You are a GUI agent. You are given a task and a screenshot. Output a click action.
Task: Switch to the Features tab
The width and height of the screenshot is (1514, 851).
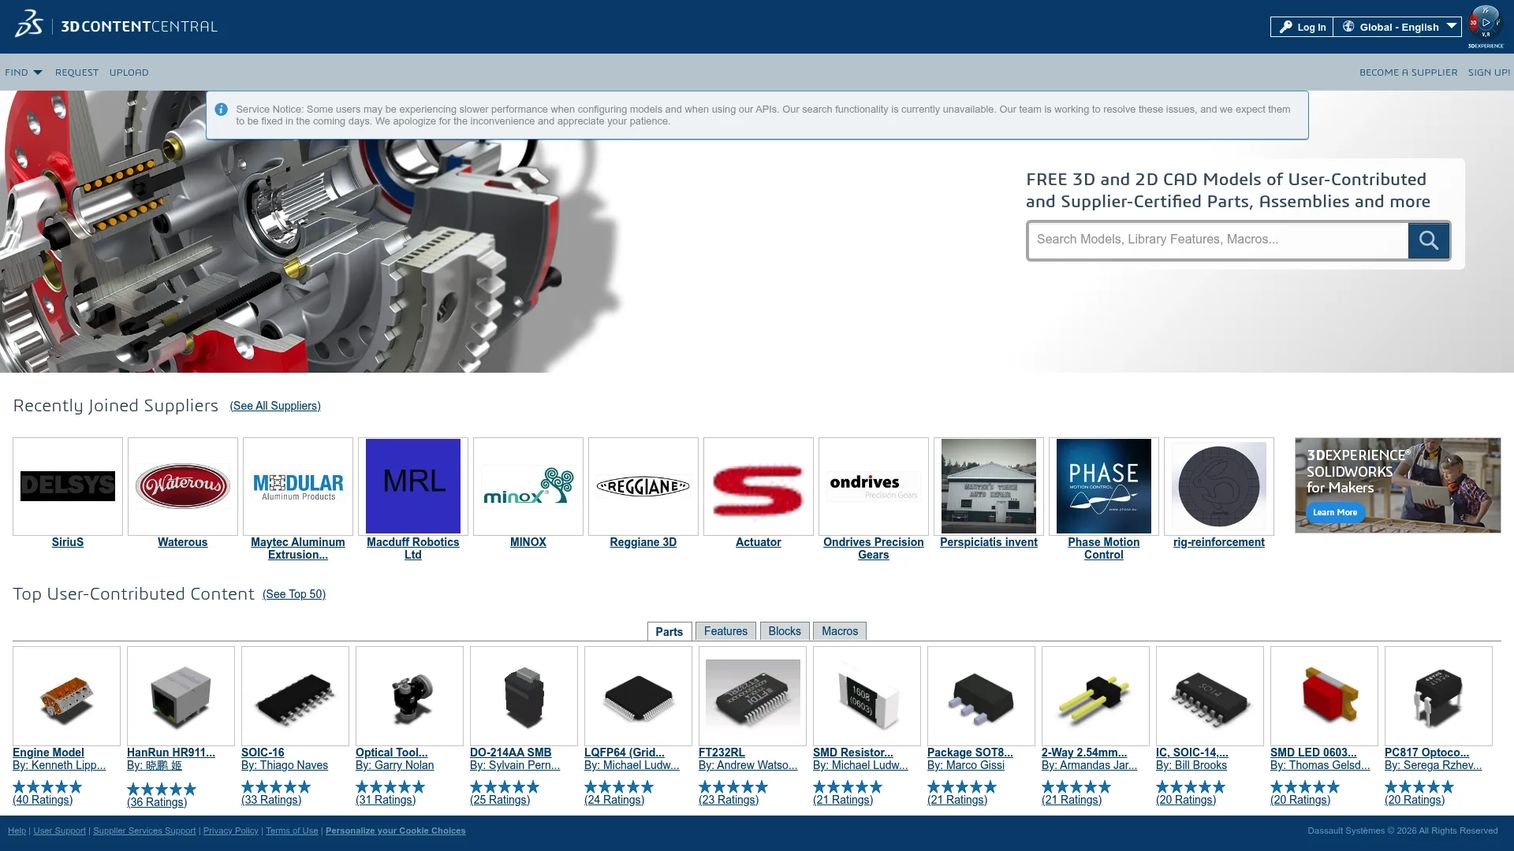[x=725, y=631]
